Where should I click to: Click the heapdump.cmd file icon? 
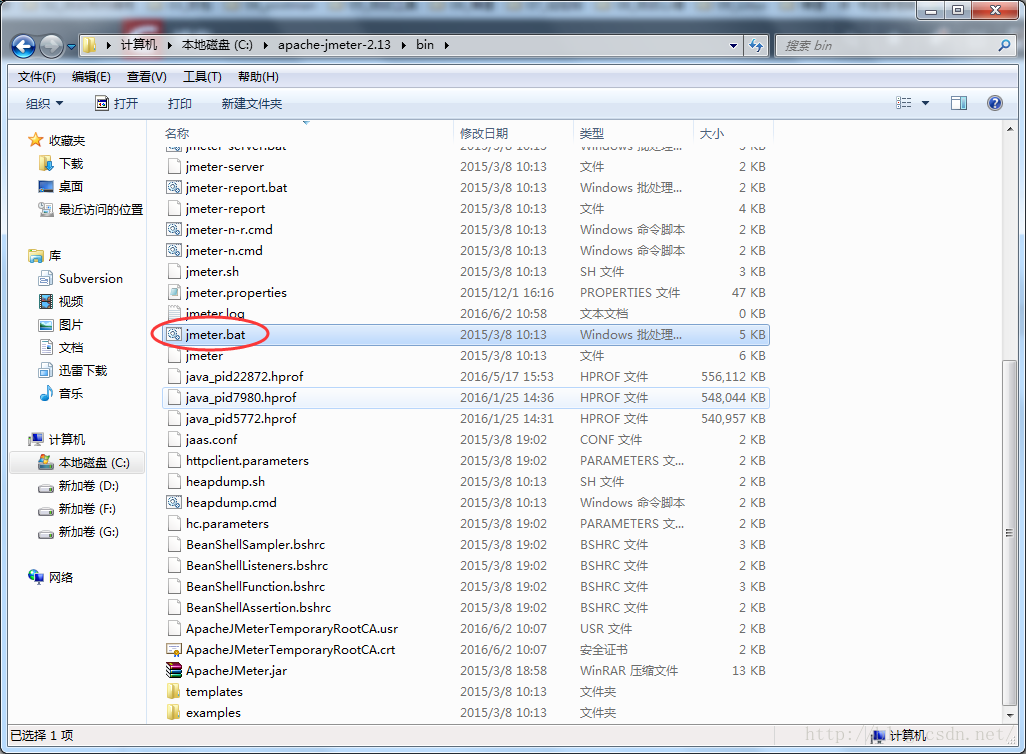click(173, 503)
